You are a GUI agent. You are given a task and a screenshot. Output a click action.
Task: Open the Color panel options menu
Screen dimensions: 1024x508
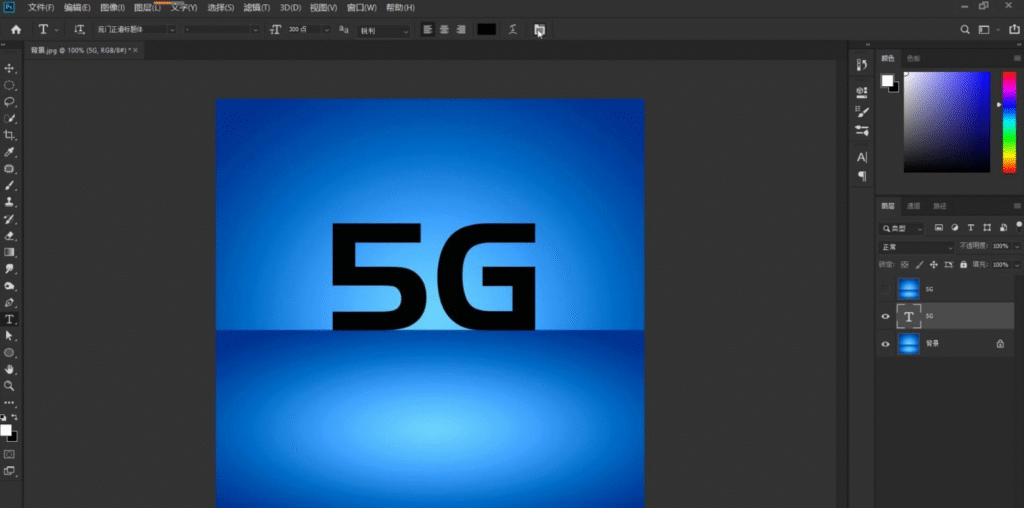(x=1017, y=58)
